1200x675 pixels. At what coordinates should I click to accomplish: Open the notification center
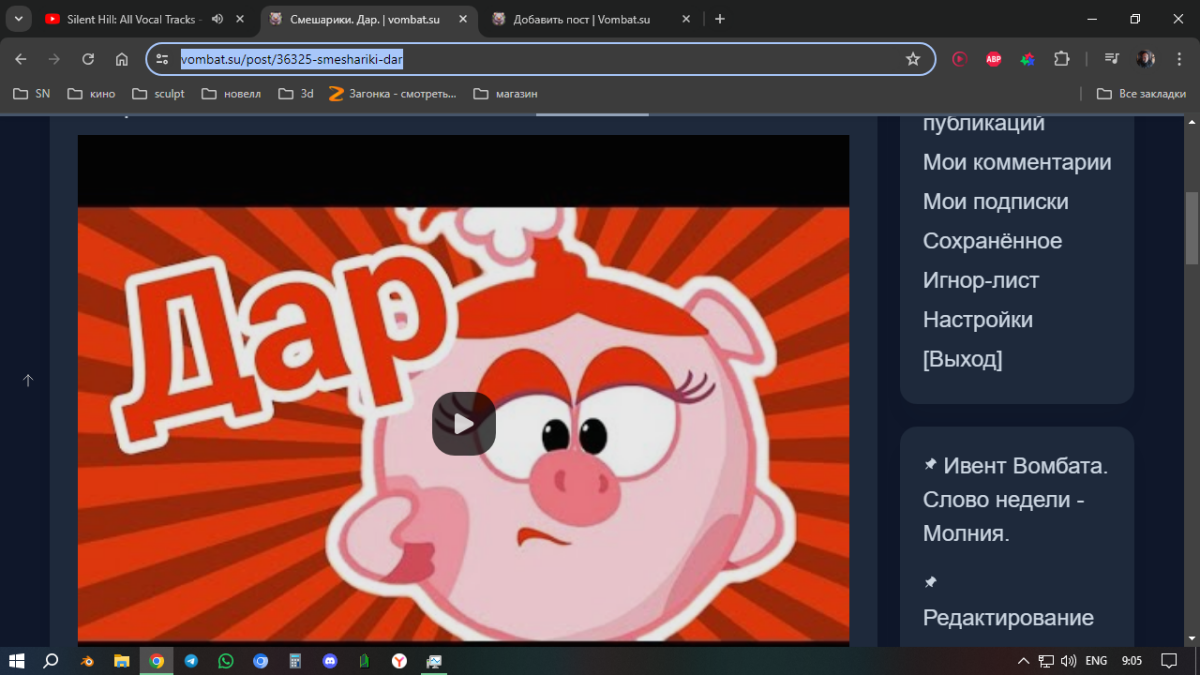(x=1168, y=661)
